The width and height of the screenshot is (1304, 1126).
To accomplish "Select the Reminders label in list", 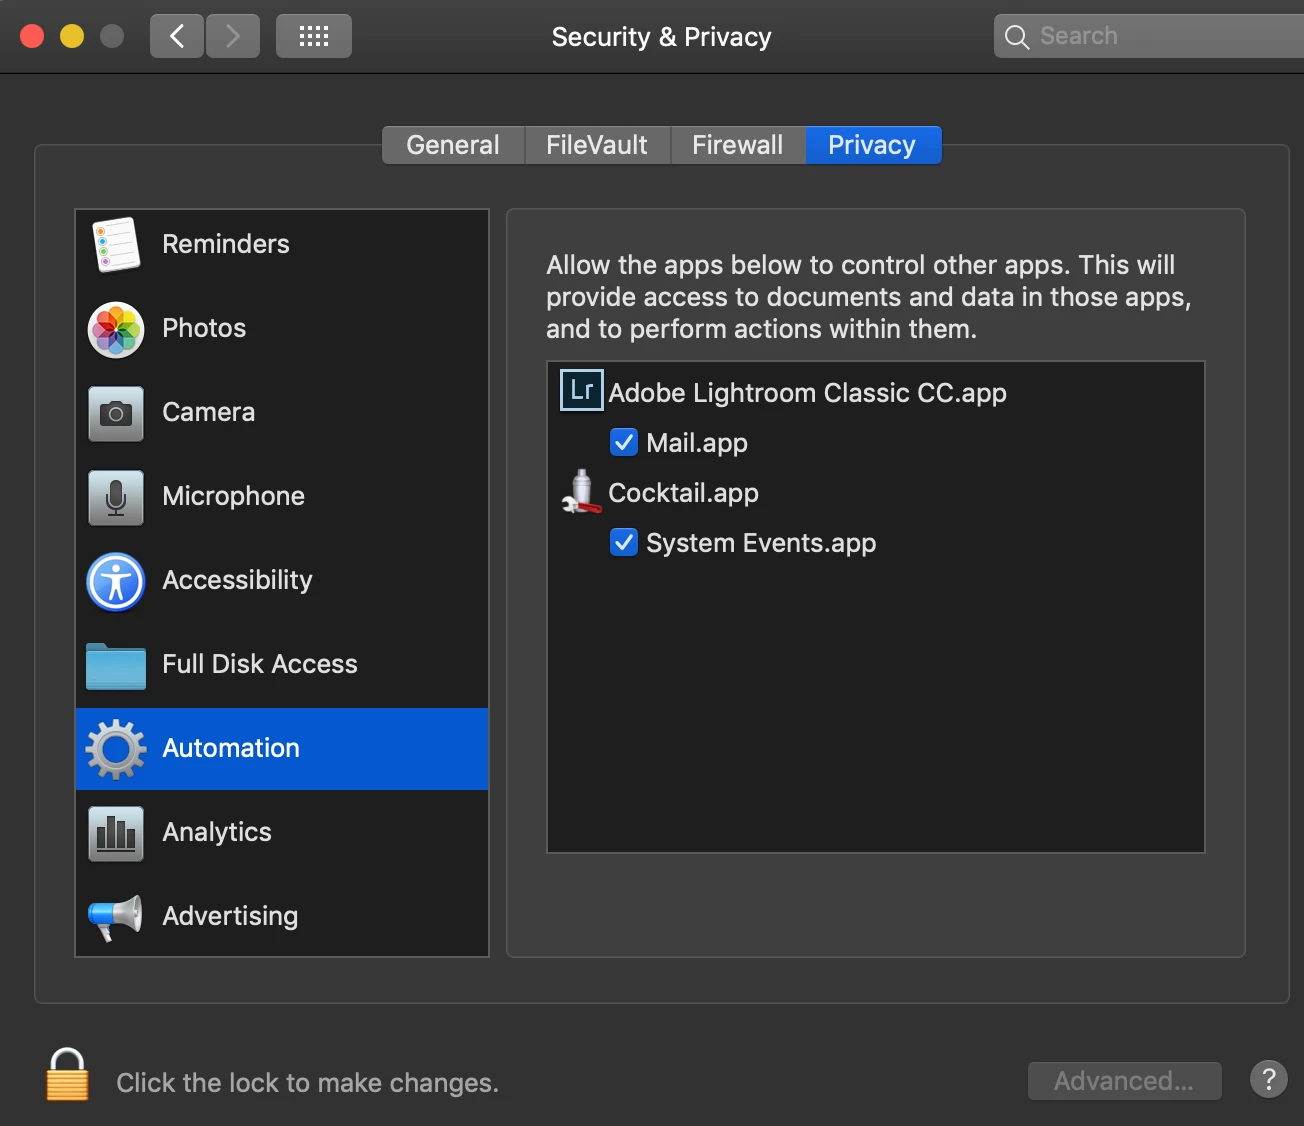I will tap(226, 244).
